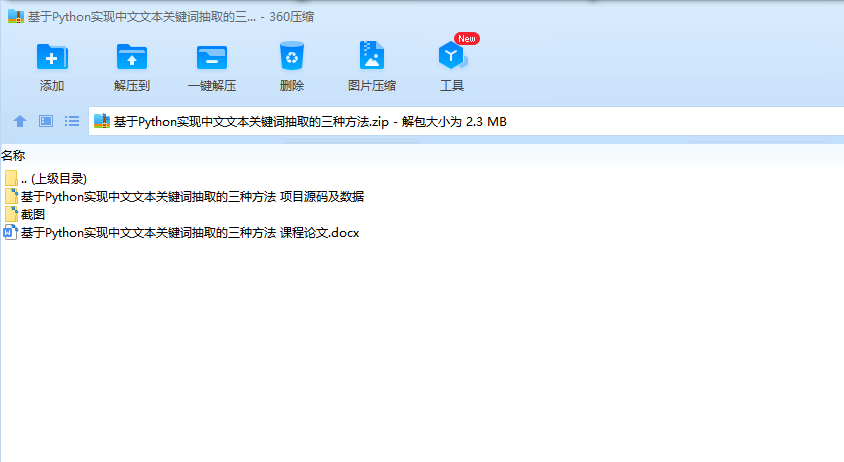The height and width of the screenshot is (462, 844).
Task: Switch to the list view icon
Action: pos(72,121)
